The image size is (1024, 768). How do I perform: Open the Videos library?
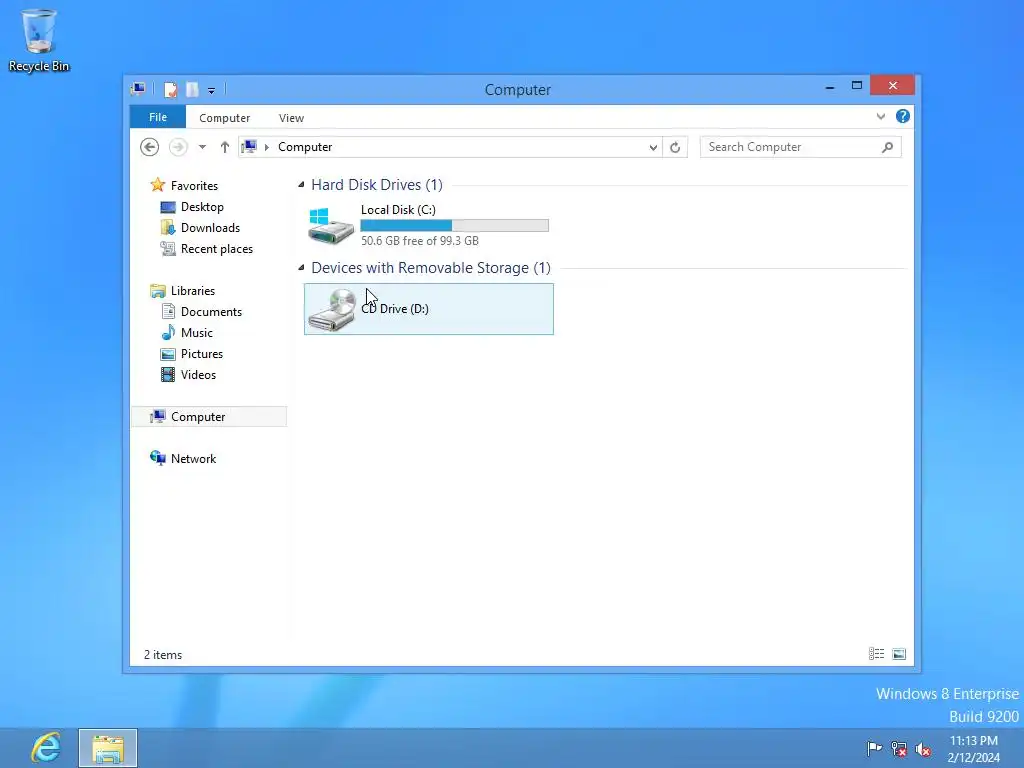click(x=198, y=374)
